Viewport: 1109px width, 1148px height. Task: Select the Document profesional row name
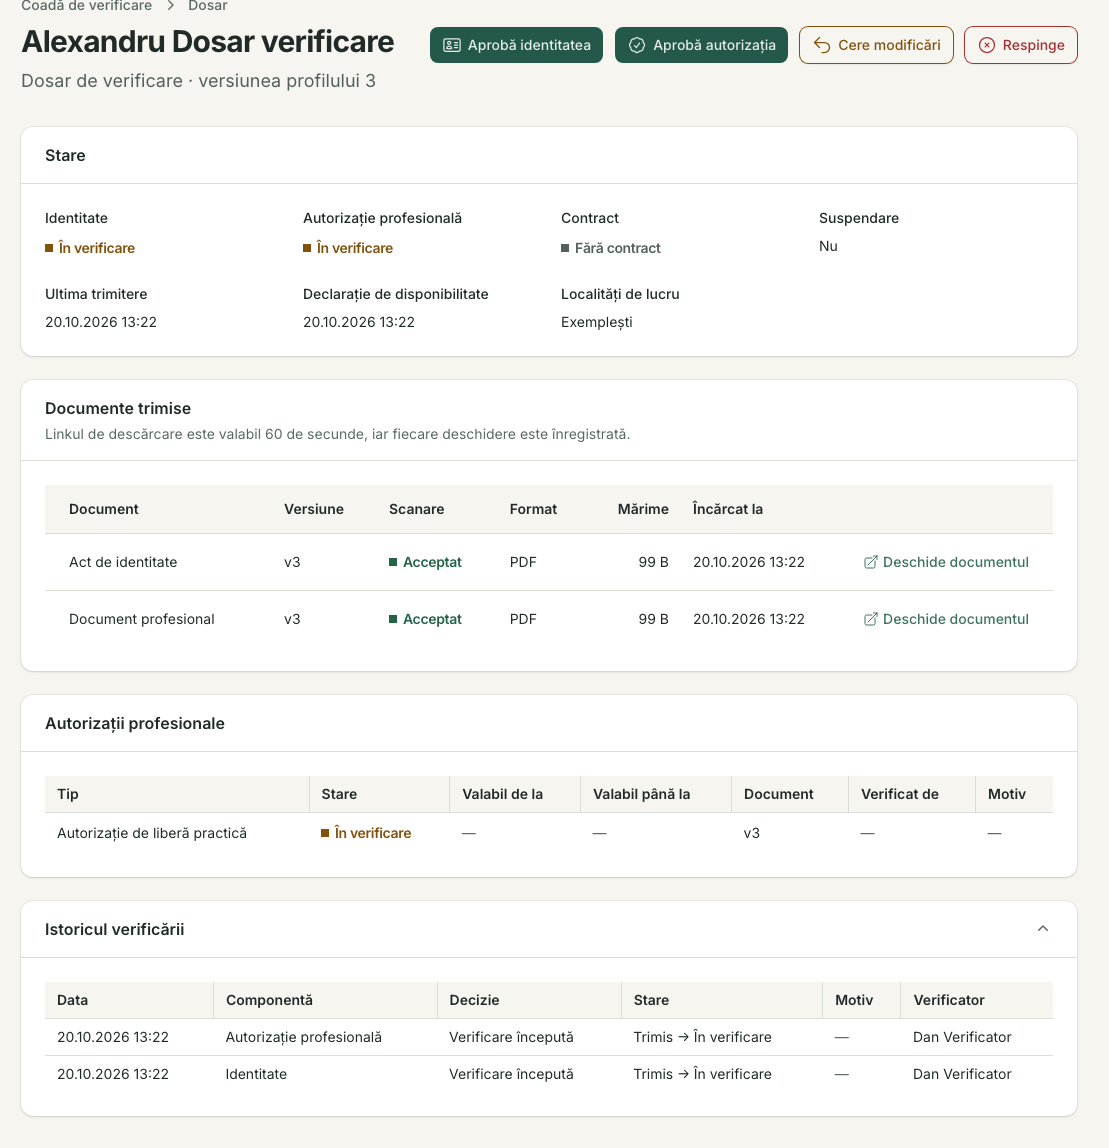(x=141, y=619)
